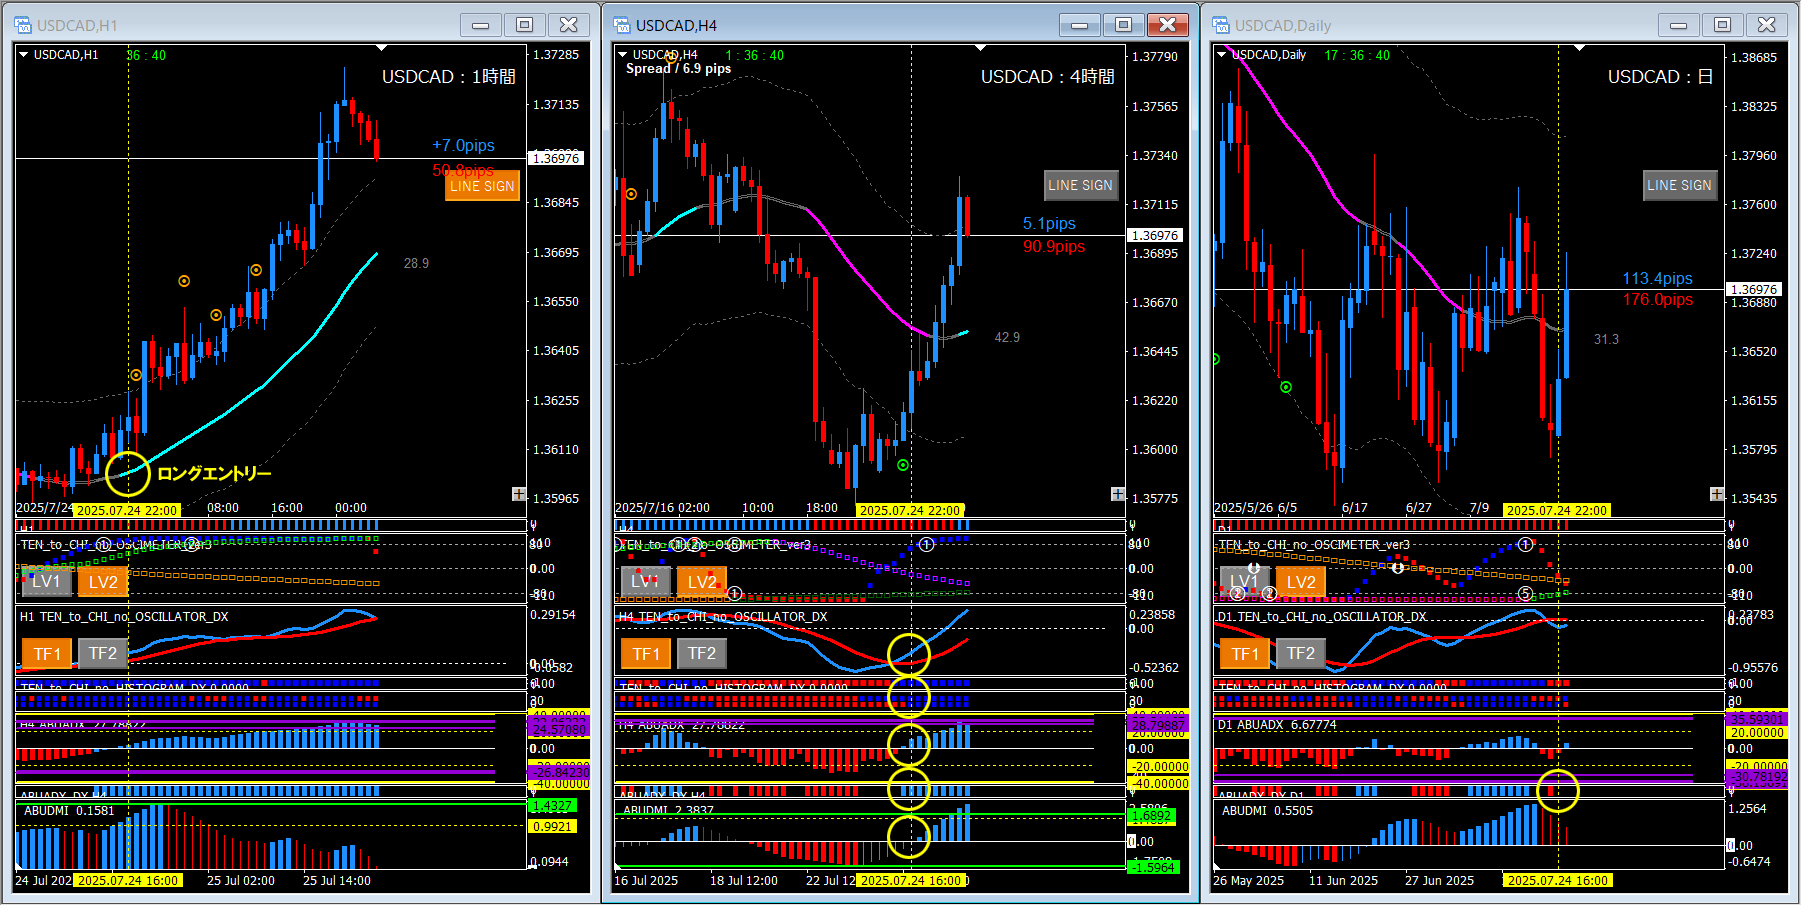Click the chart shift triangle atop the Daily chart

pyautogui.click(x=1579, y=48)
